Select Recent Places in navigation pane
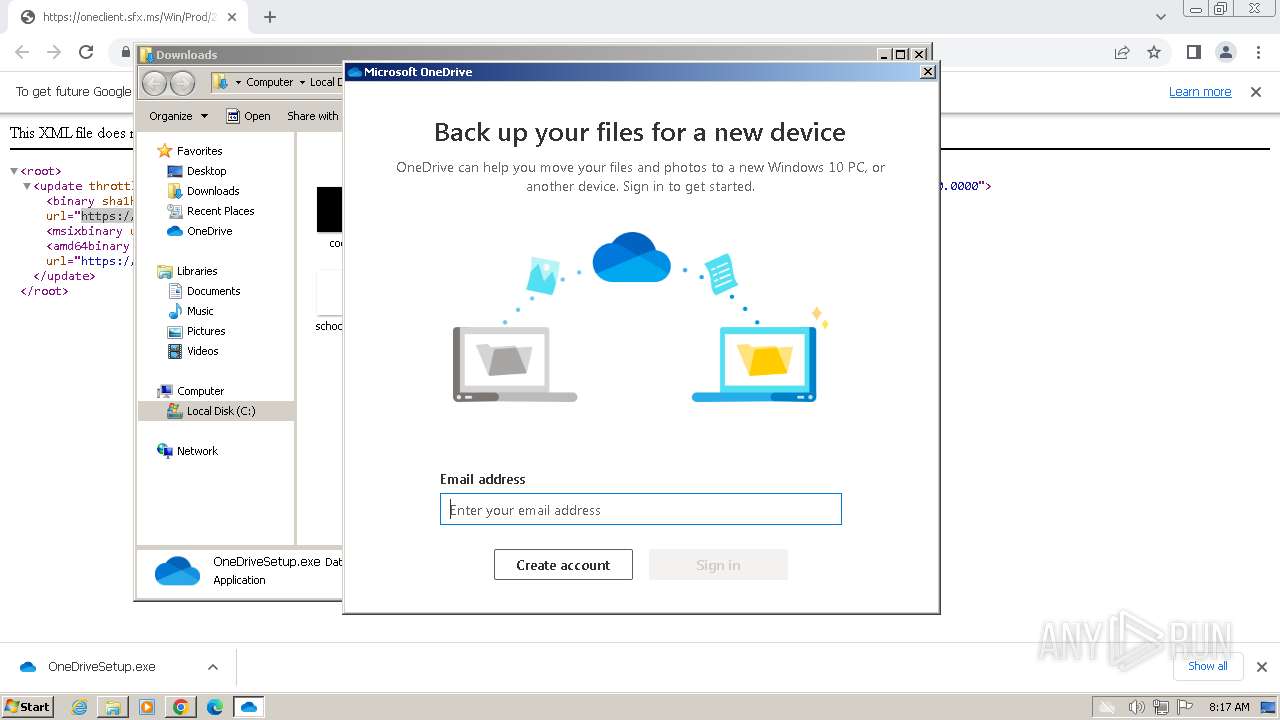1280x720 pixels. coord(220,211)
